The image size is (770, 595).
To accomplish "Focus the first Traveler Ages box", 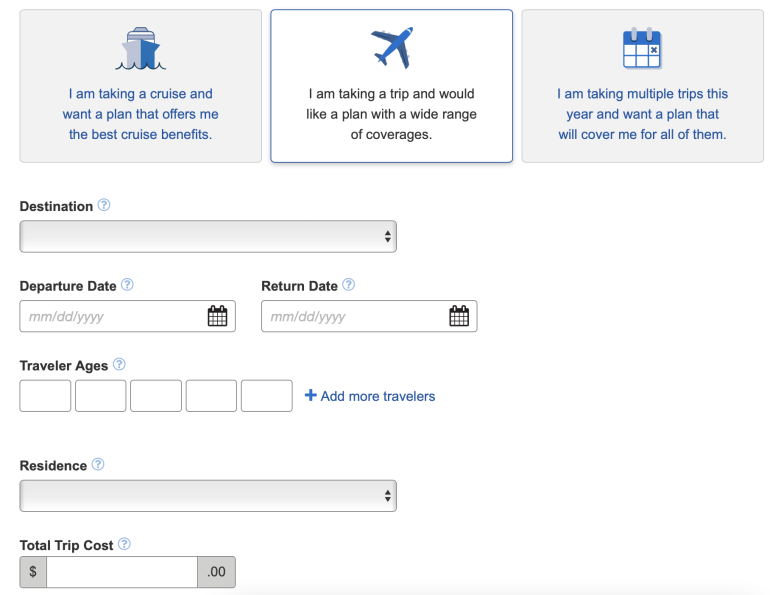I will 45,396.
